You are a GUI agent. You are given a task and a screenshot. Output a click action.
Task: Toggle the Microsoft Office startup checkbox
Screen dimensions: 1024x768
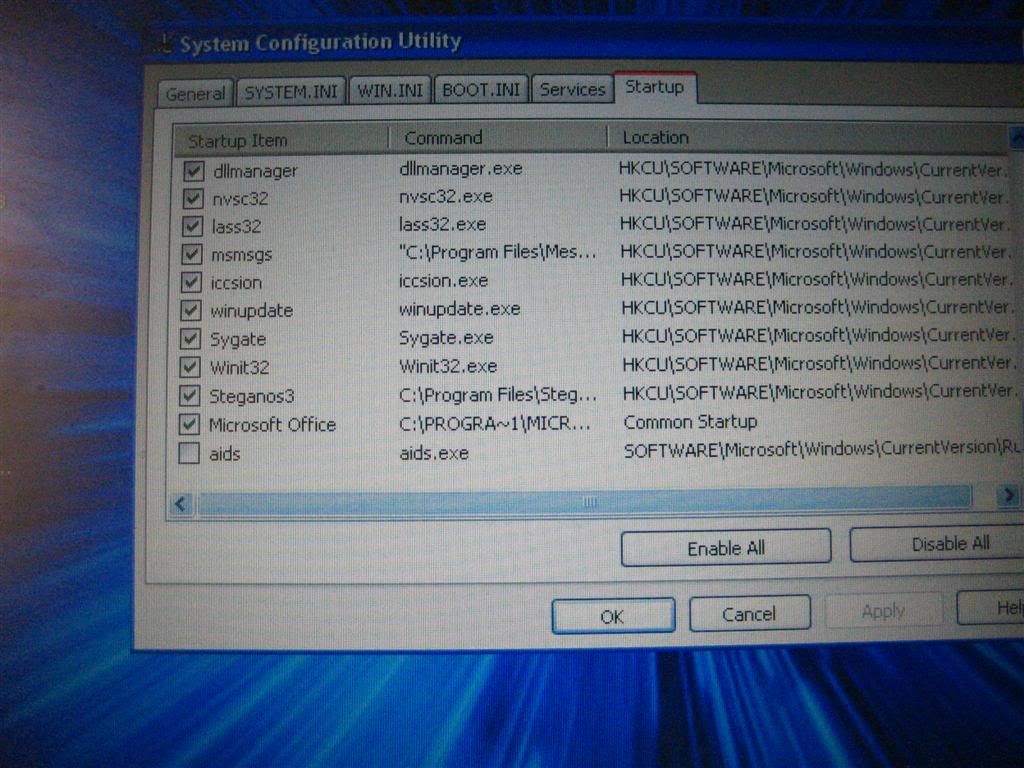[x=189, y=425]
